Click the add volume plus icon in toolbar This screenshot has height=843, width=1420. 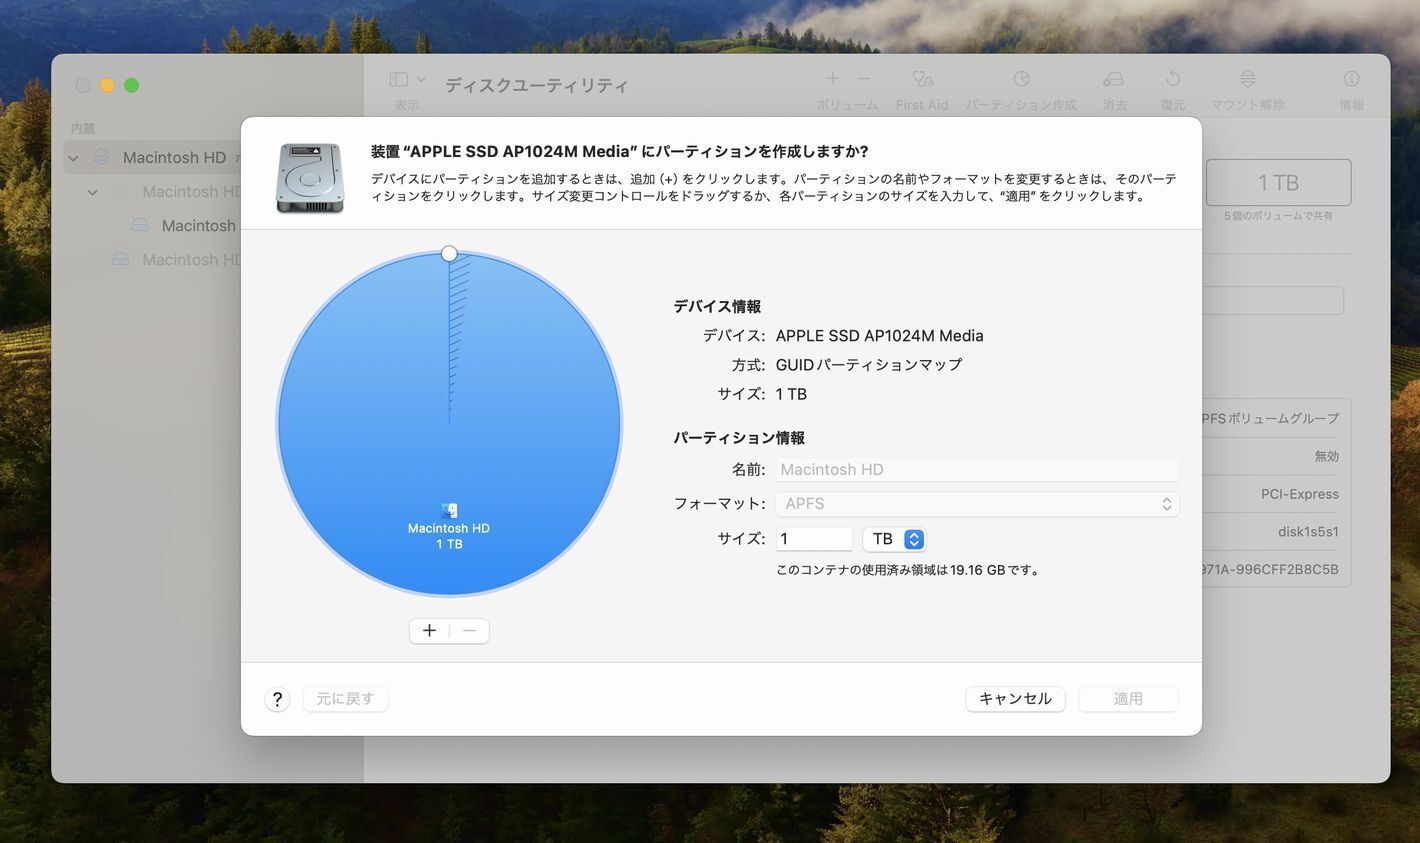coord(832,79)
